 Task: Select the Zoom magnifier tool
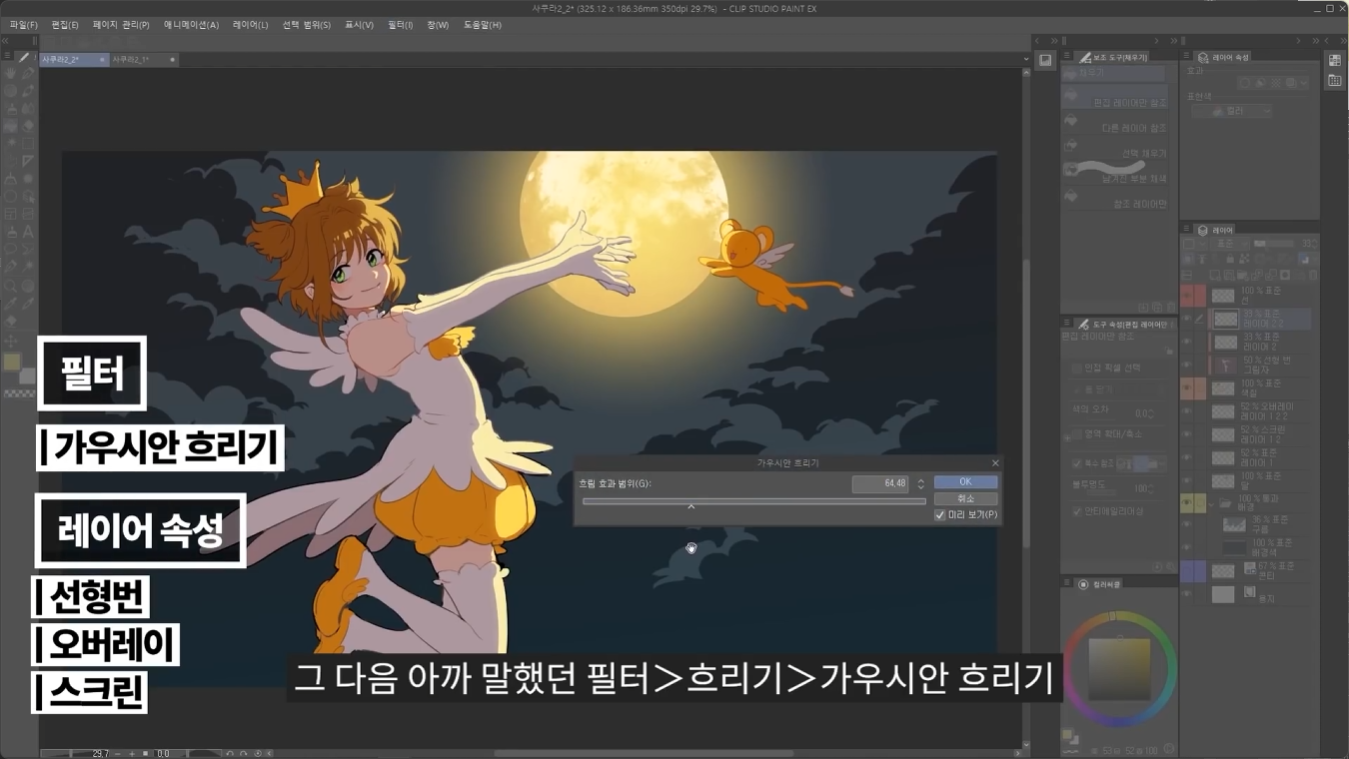(10, 286)
